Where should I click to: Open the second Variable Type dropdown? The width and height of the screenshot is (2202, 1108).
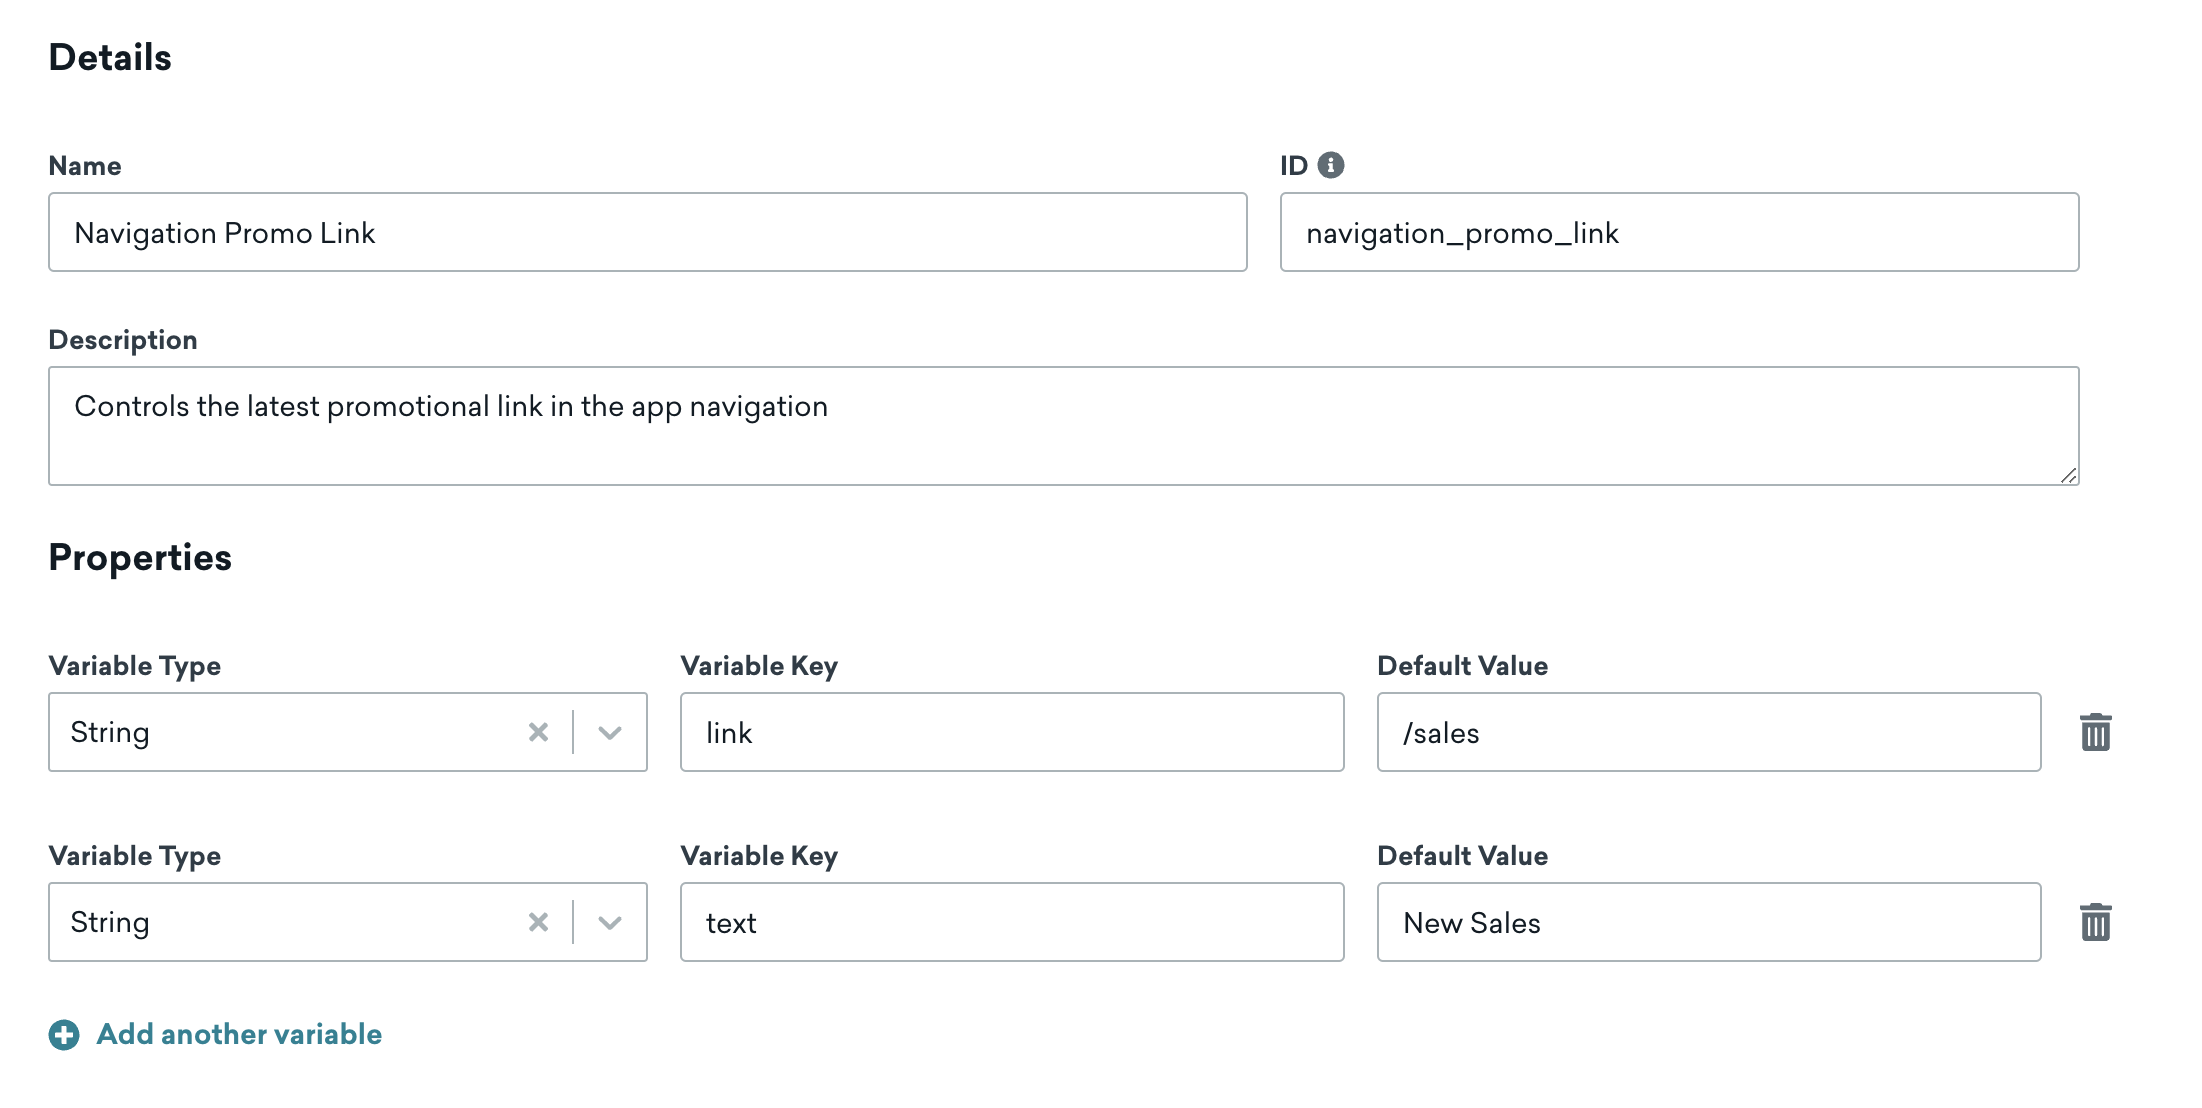[609, 923]
